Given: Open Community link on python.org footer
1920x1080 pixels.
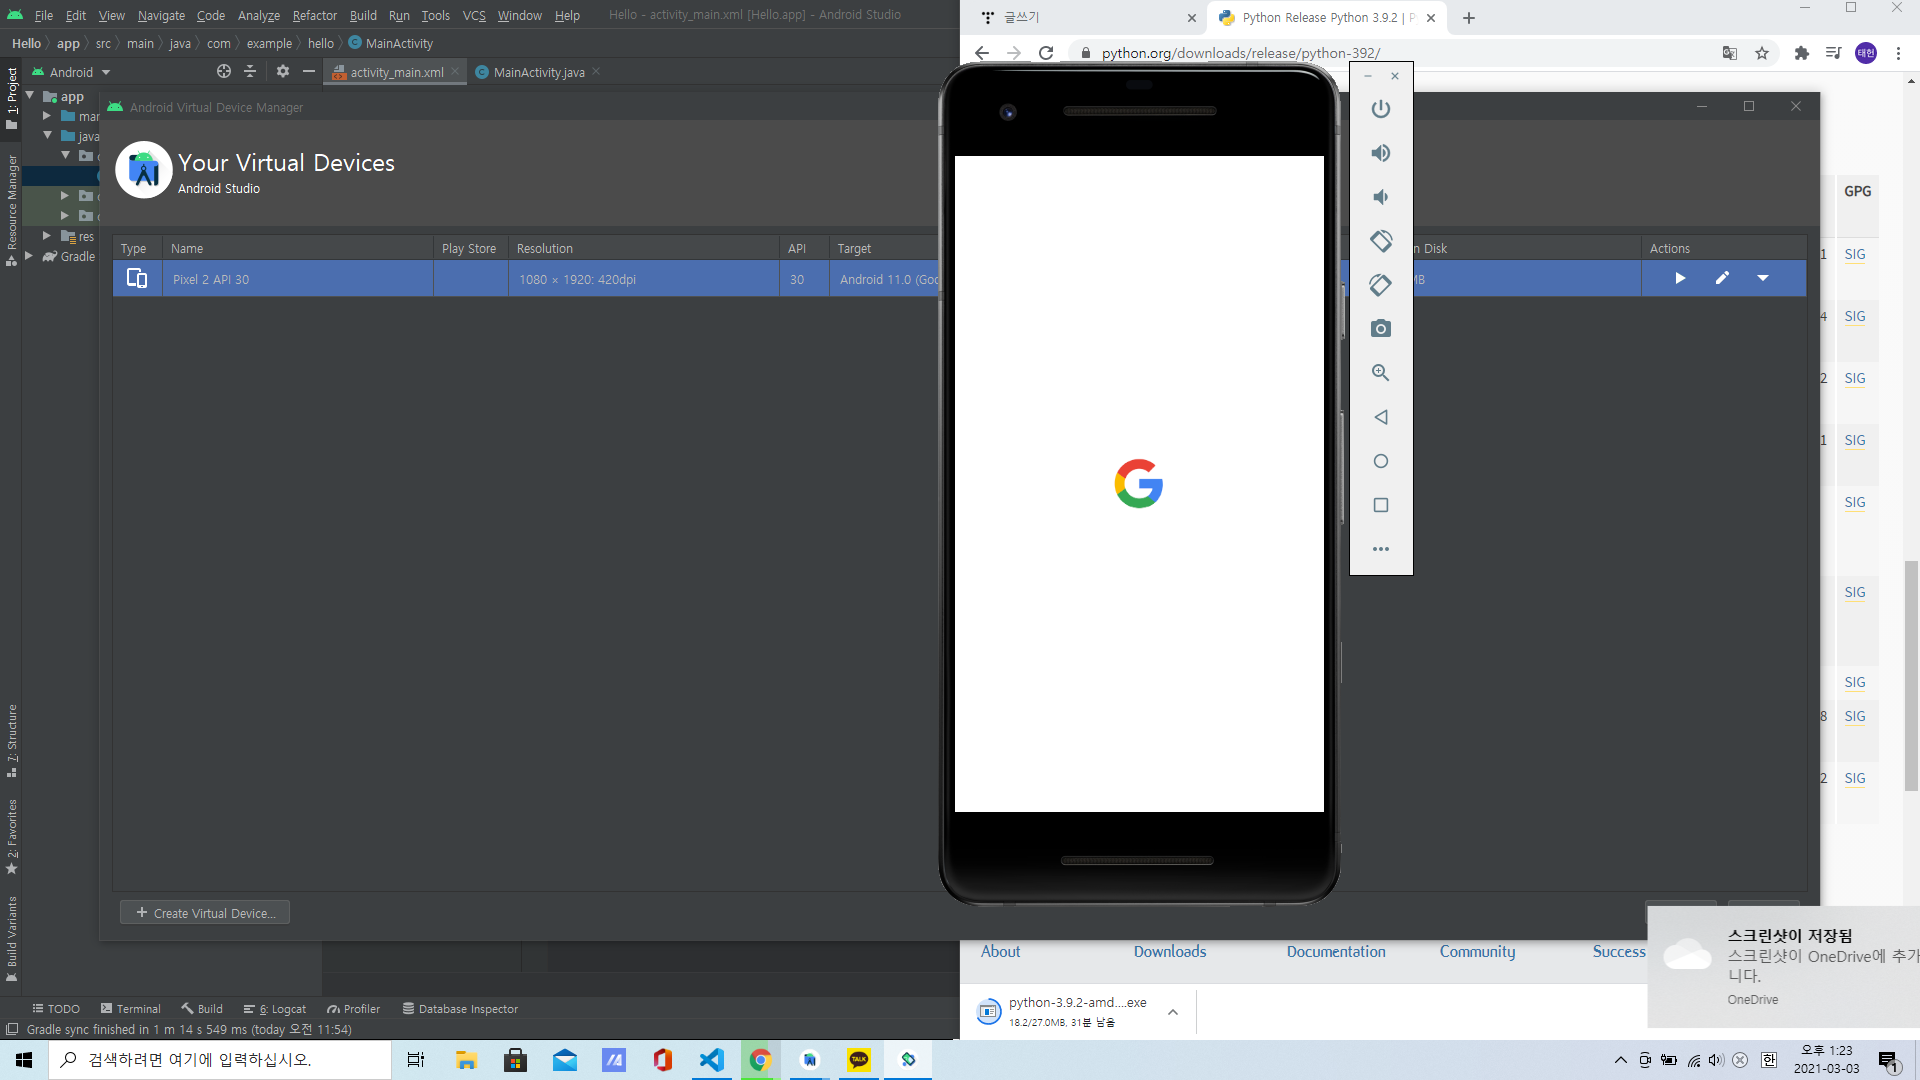Looking at the screenshot, I should 1477,952.
